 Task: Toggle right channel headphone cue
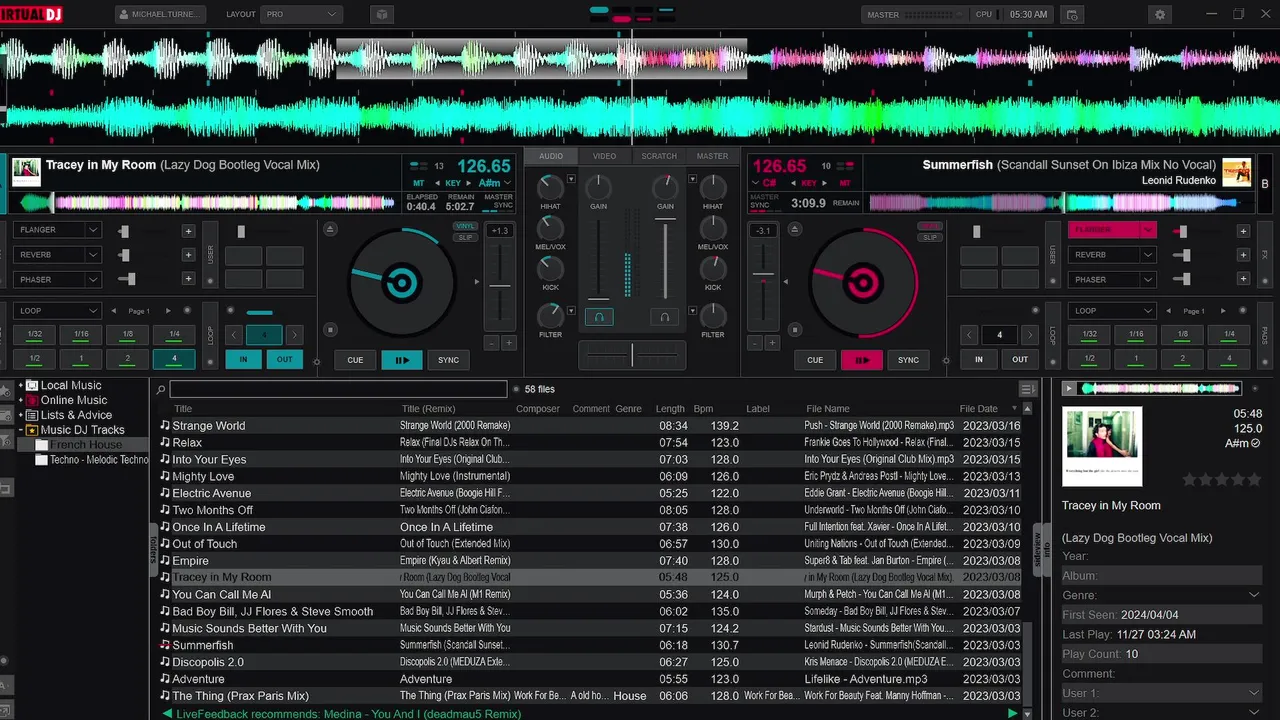tap(663, 317)
